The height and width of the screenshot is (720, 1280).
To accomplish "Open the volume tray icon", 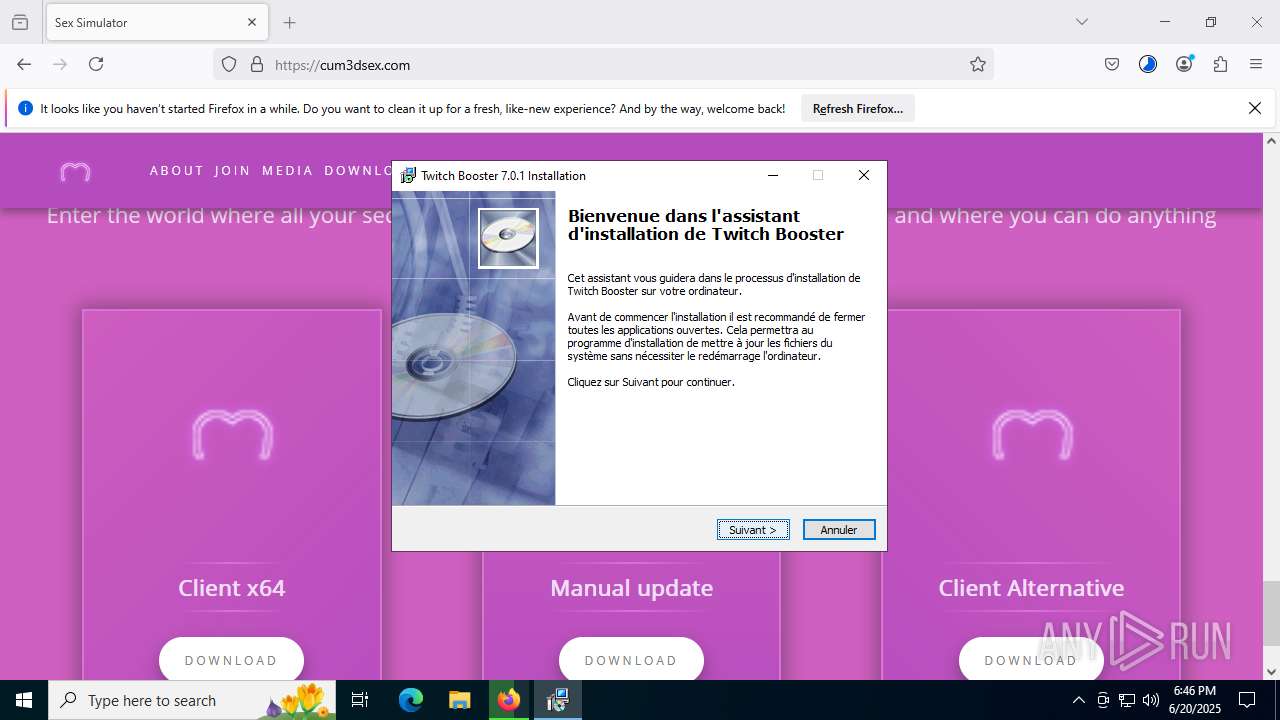I will pyautogui.click(x=1151, y=700).
